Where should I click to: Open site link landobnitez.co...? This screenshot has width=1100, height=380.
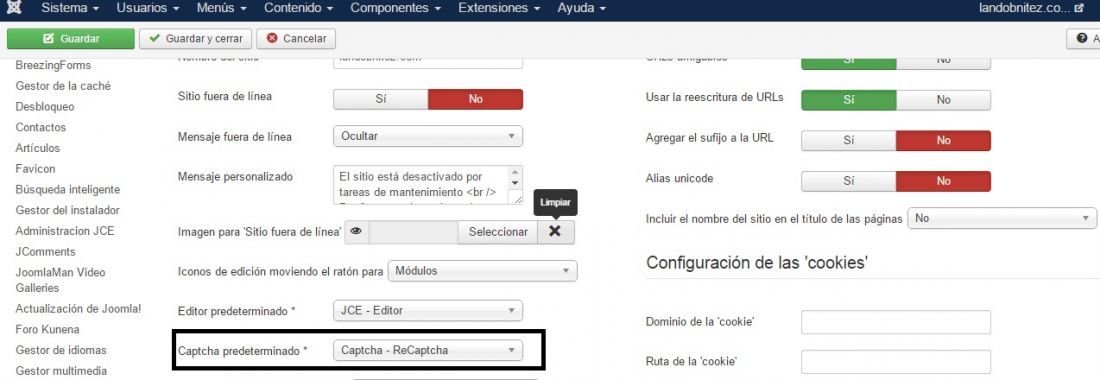tap(1031, 8)
